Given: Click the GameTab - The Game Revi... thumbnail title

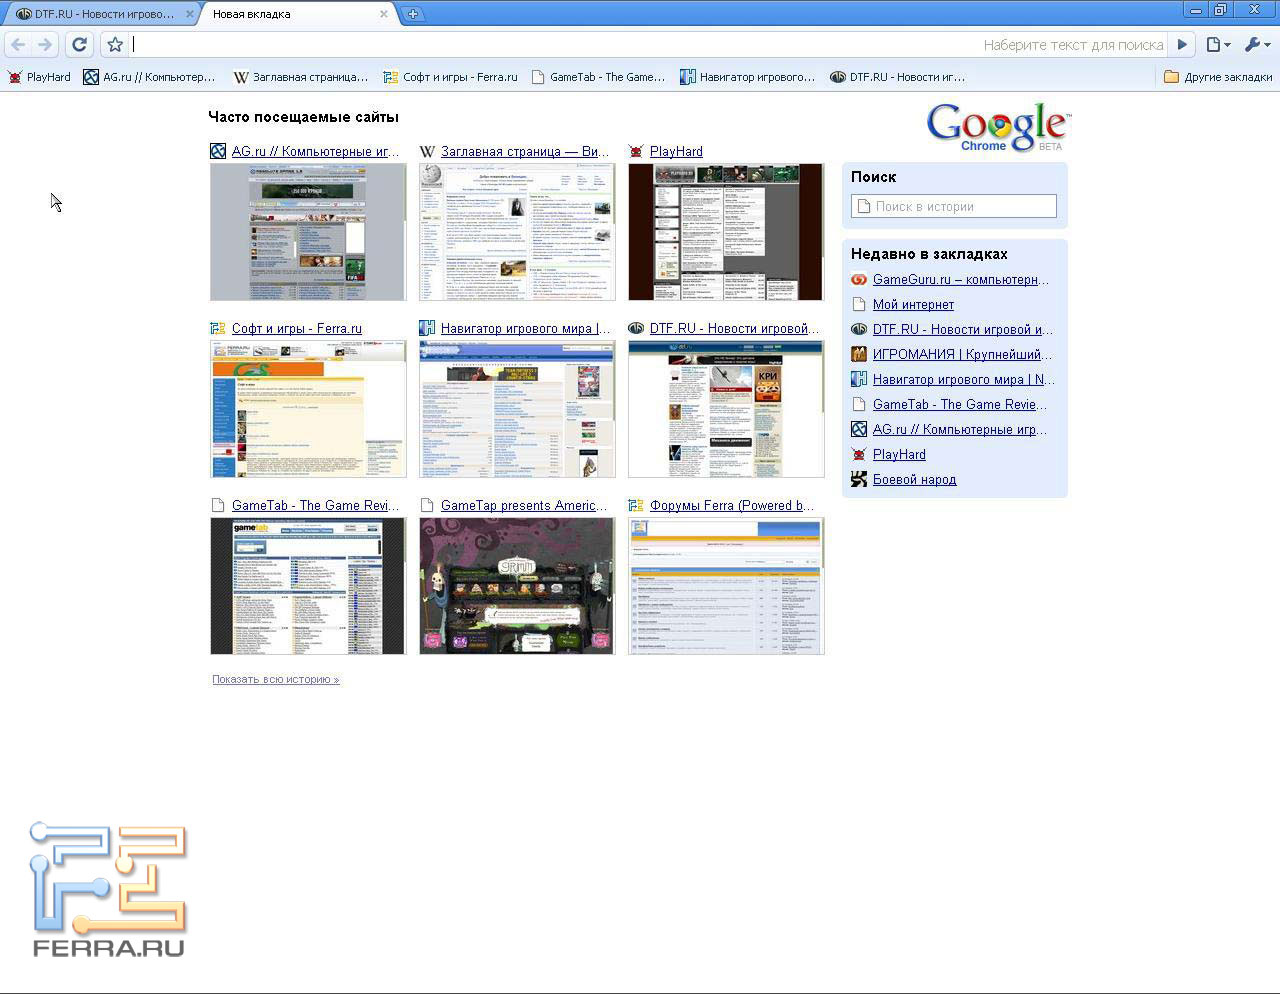Looking at the screenshot, I should (315, 505).
